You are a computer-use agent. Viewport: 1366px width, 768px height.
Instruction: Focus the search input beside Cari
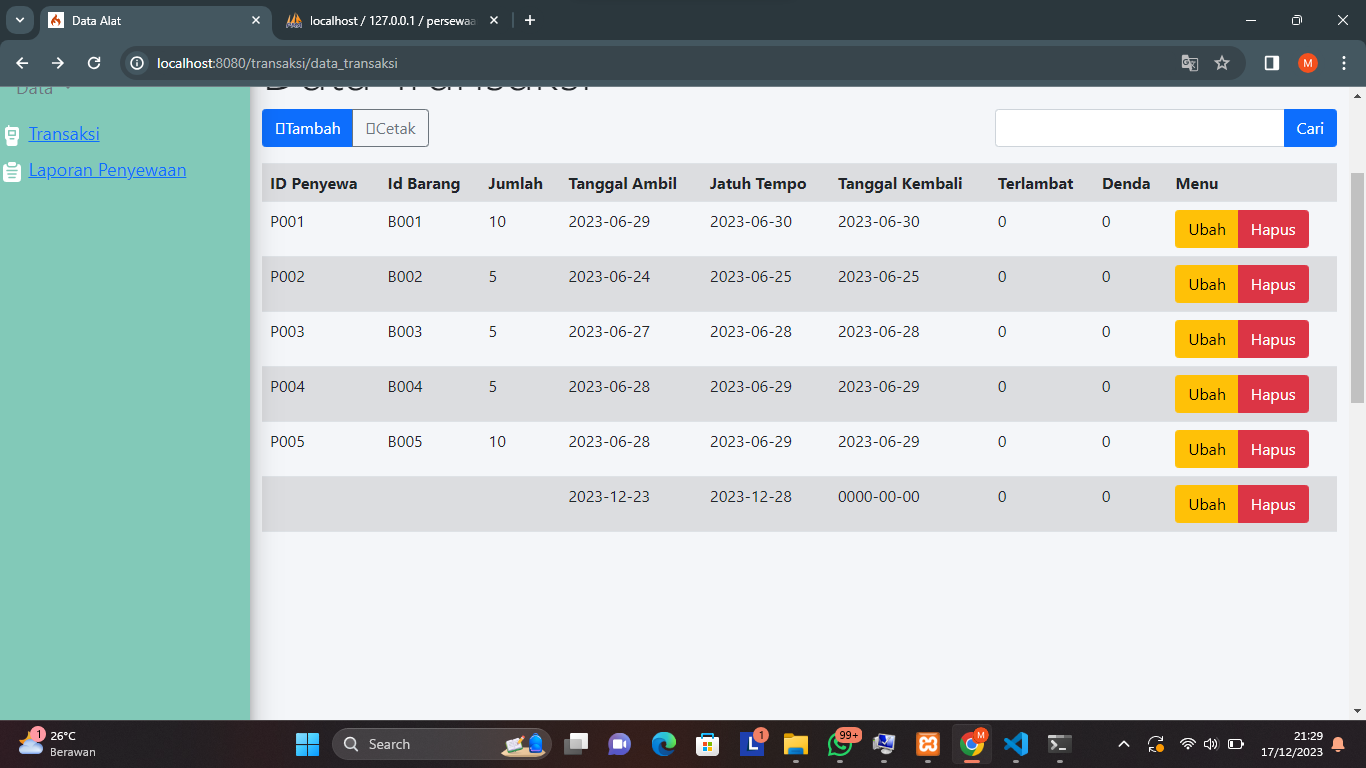pyautogui.click(x=1139, y=128)
